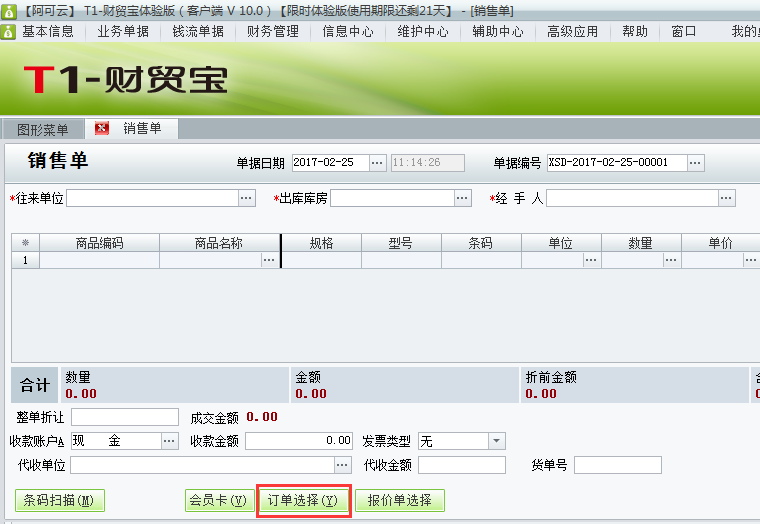Click the 型号 column header
The width and height of the screenshot is (760, 524).
[401, 243]
